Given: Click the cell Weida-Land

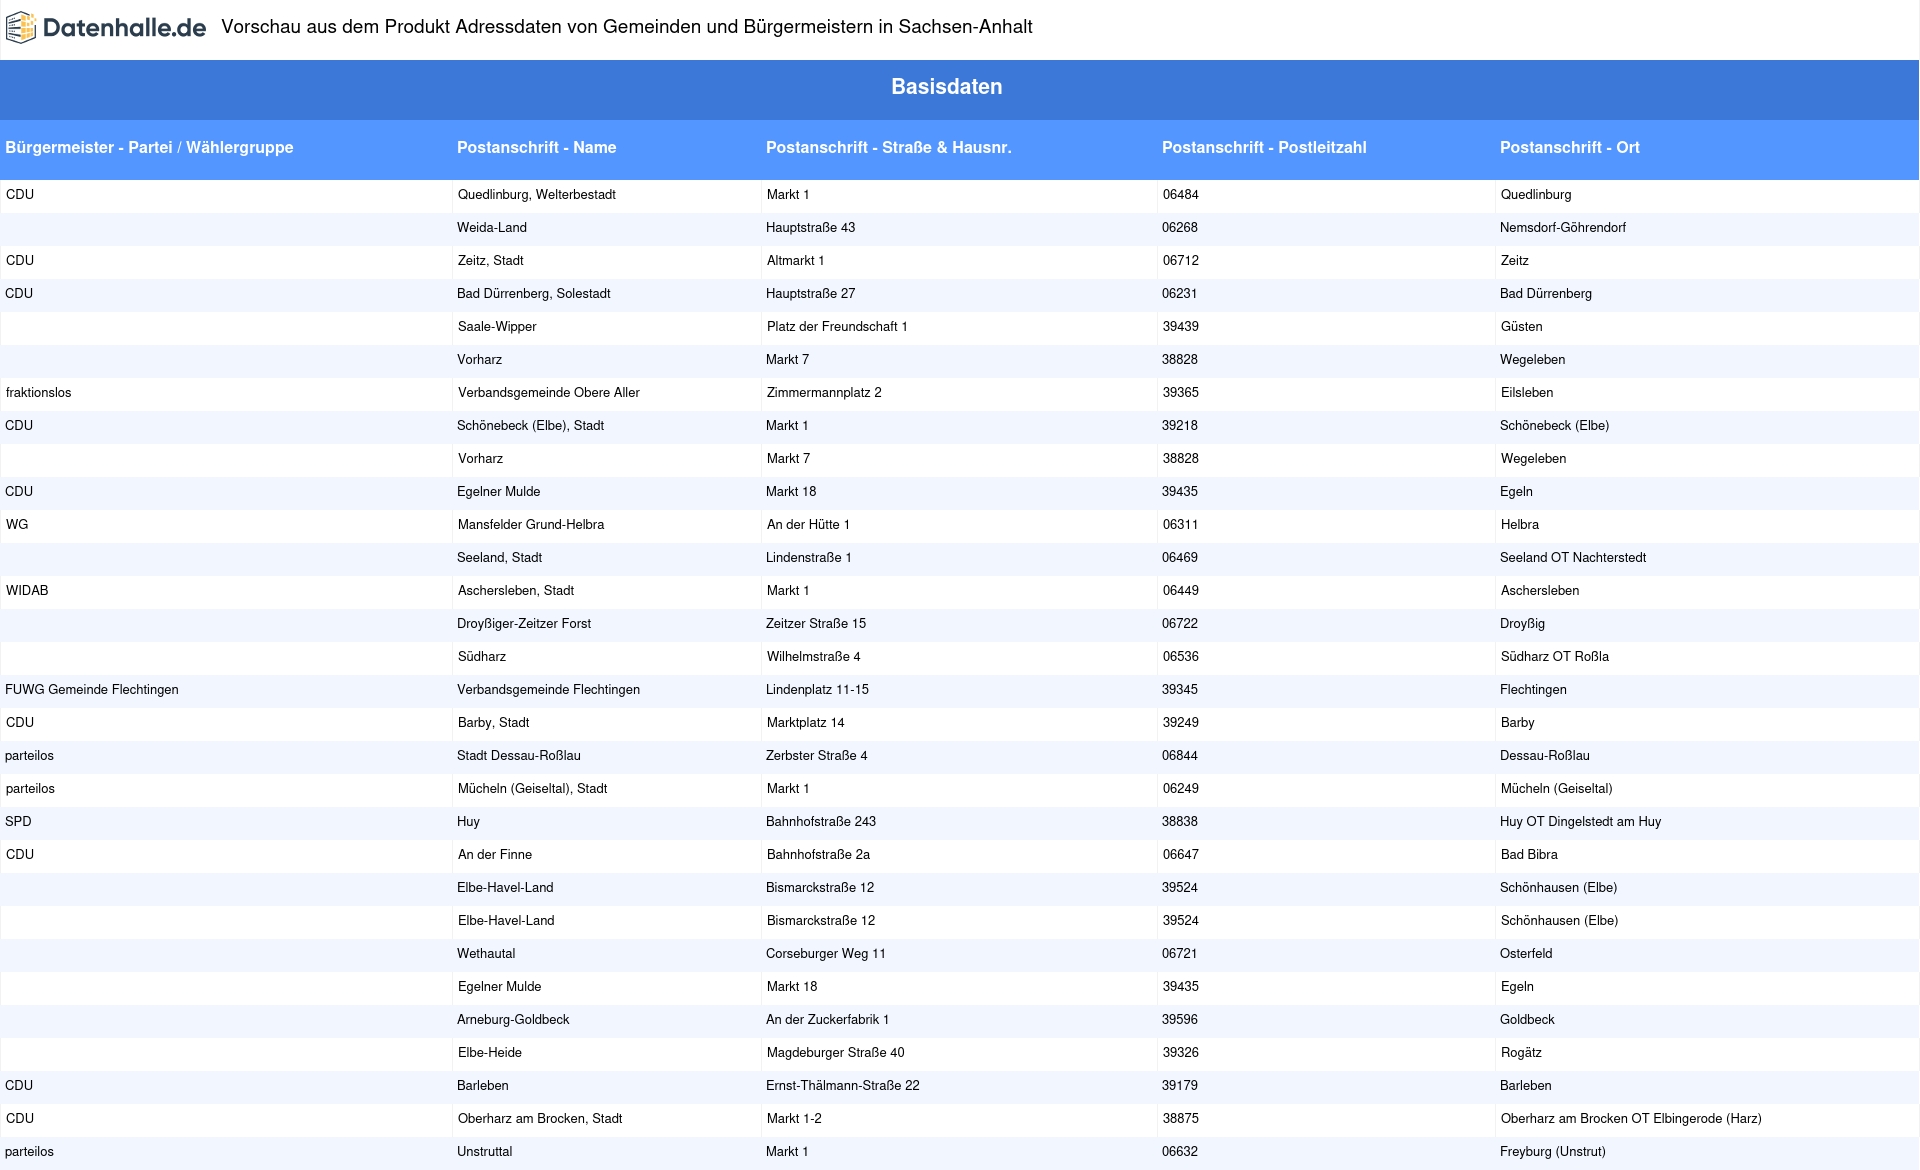Looking at the screenshot, I should click(492, 228).
